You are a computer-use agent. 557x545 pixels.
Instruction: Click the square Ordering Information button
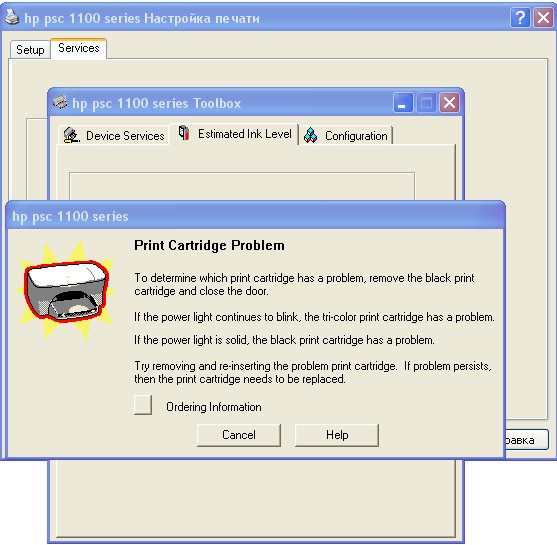143,405
